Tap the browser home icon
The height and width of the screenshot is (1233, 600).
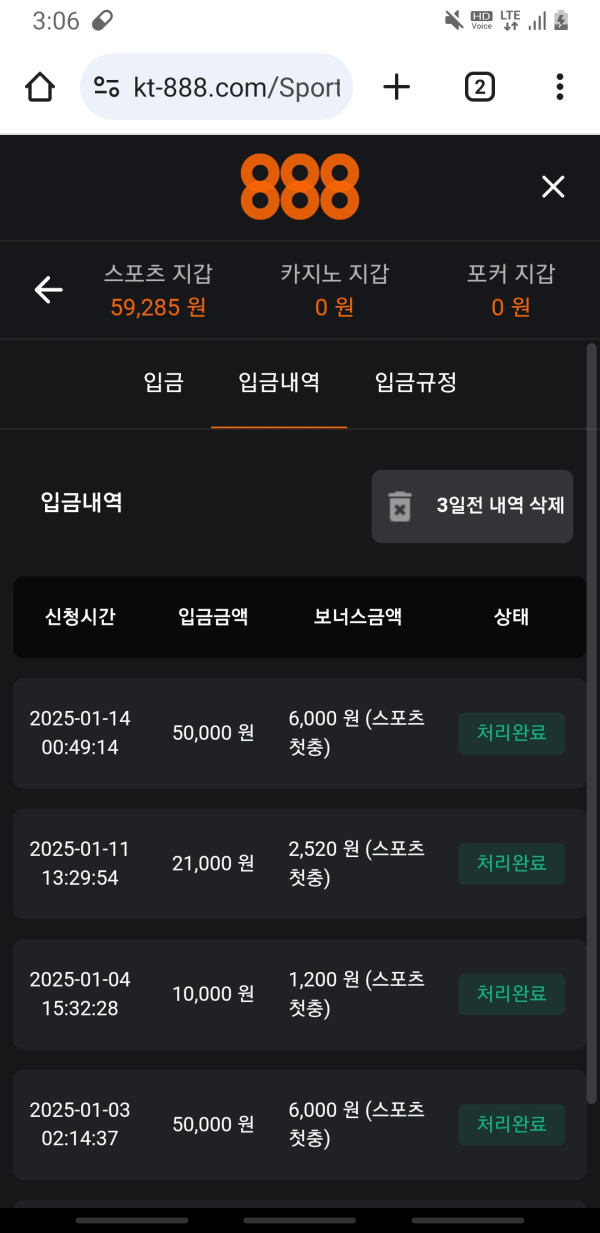click(40, 87)
